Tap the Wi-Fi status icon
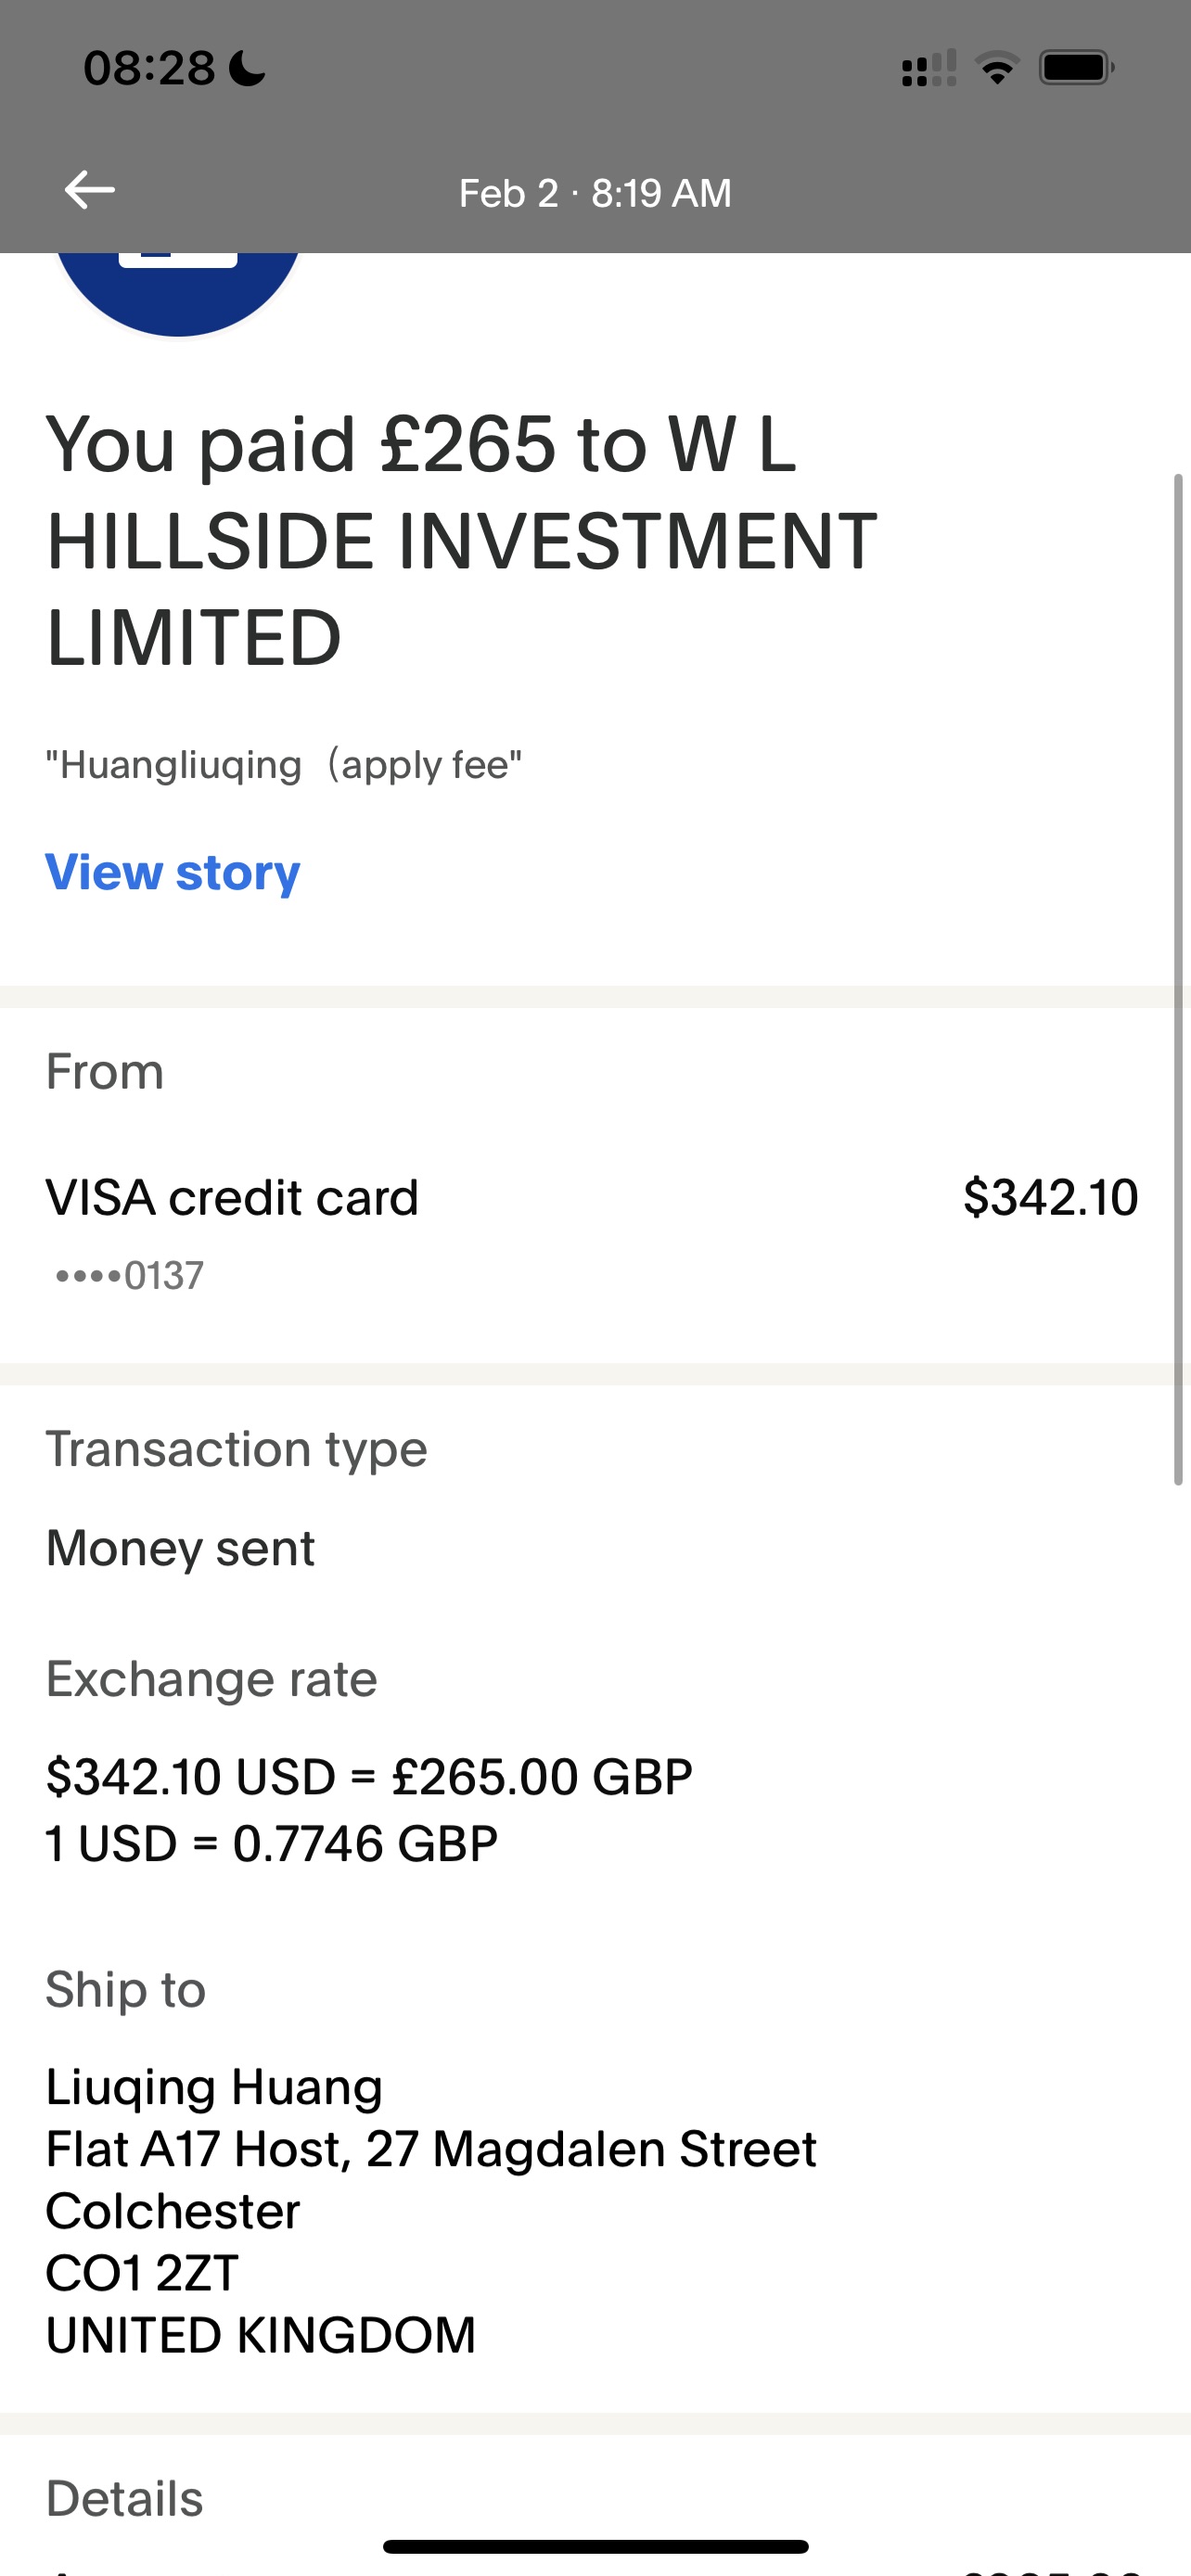1191x2576 pixels. pyautogui.click(x=996, y=68)
